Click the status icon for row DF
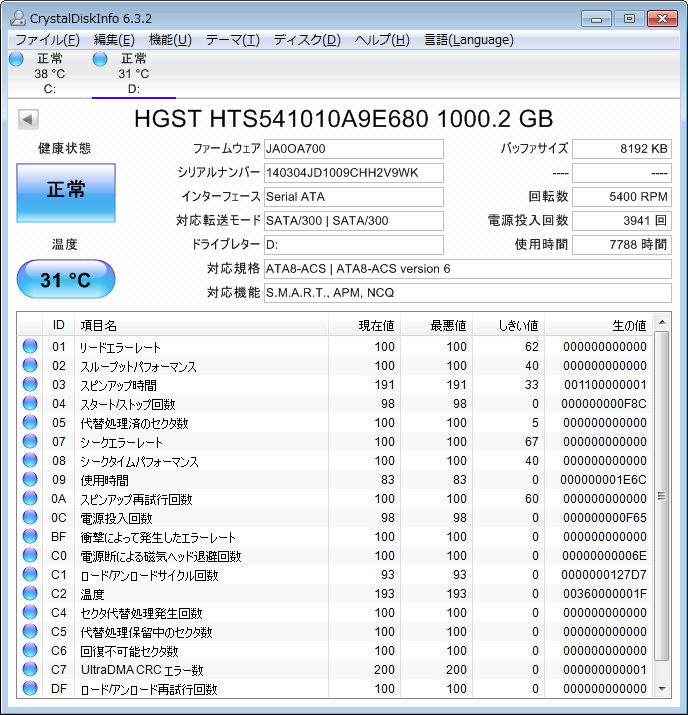Viewport: 688px width, 715px height. point(30,689)
